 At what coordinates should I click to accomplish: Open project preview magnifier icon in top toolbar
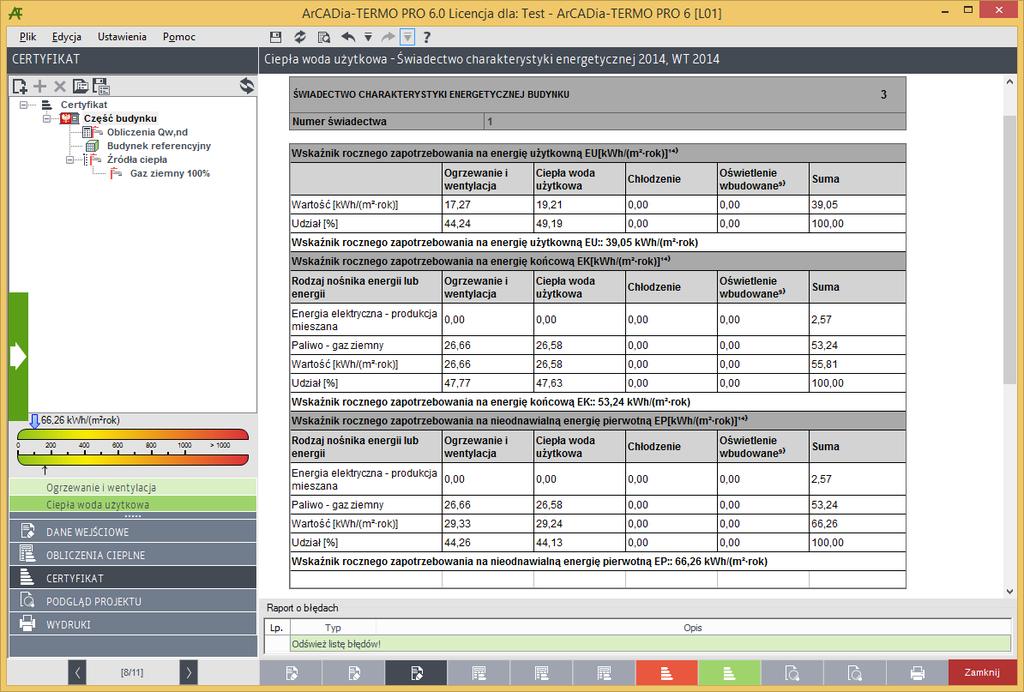pyautogui.click(x=324, y=37)
